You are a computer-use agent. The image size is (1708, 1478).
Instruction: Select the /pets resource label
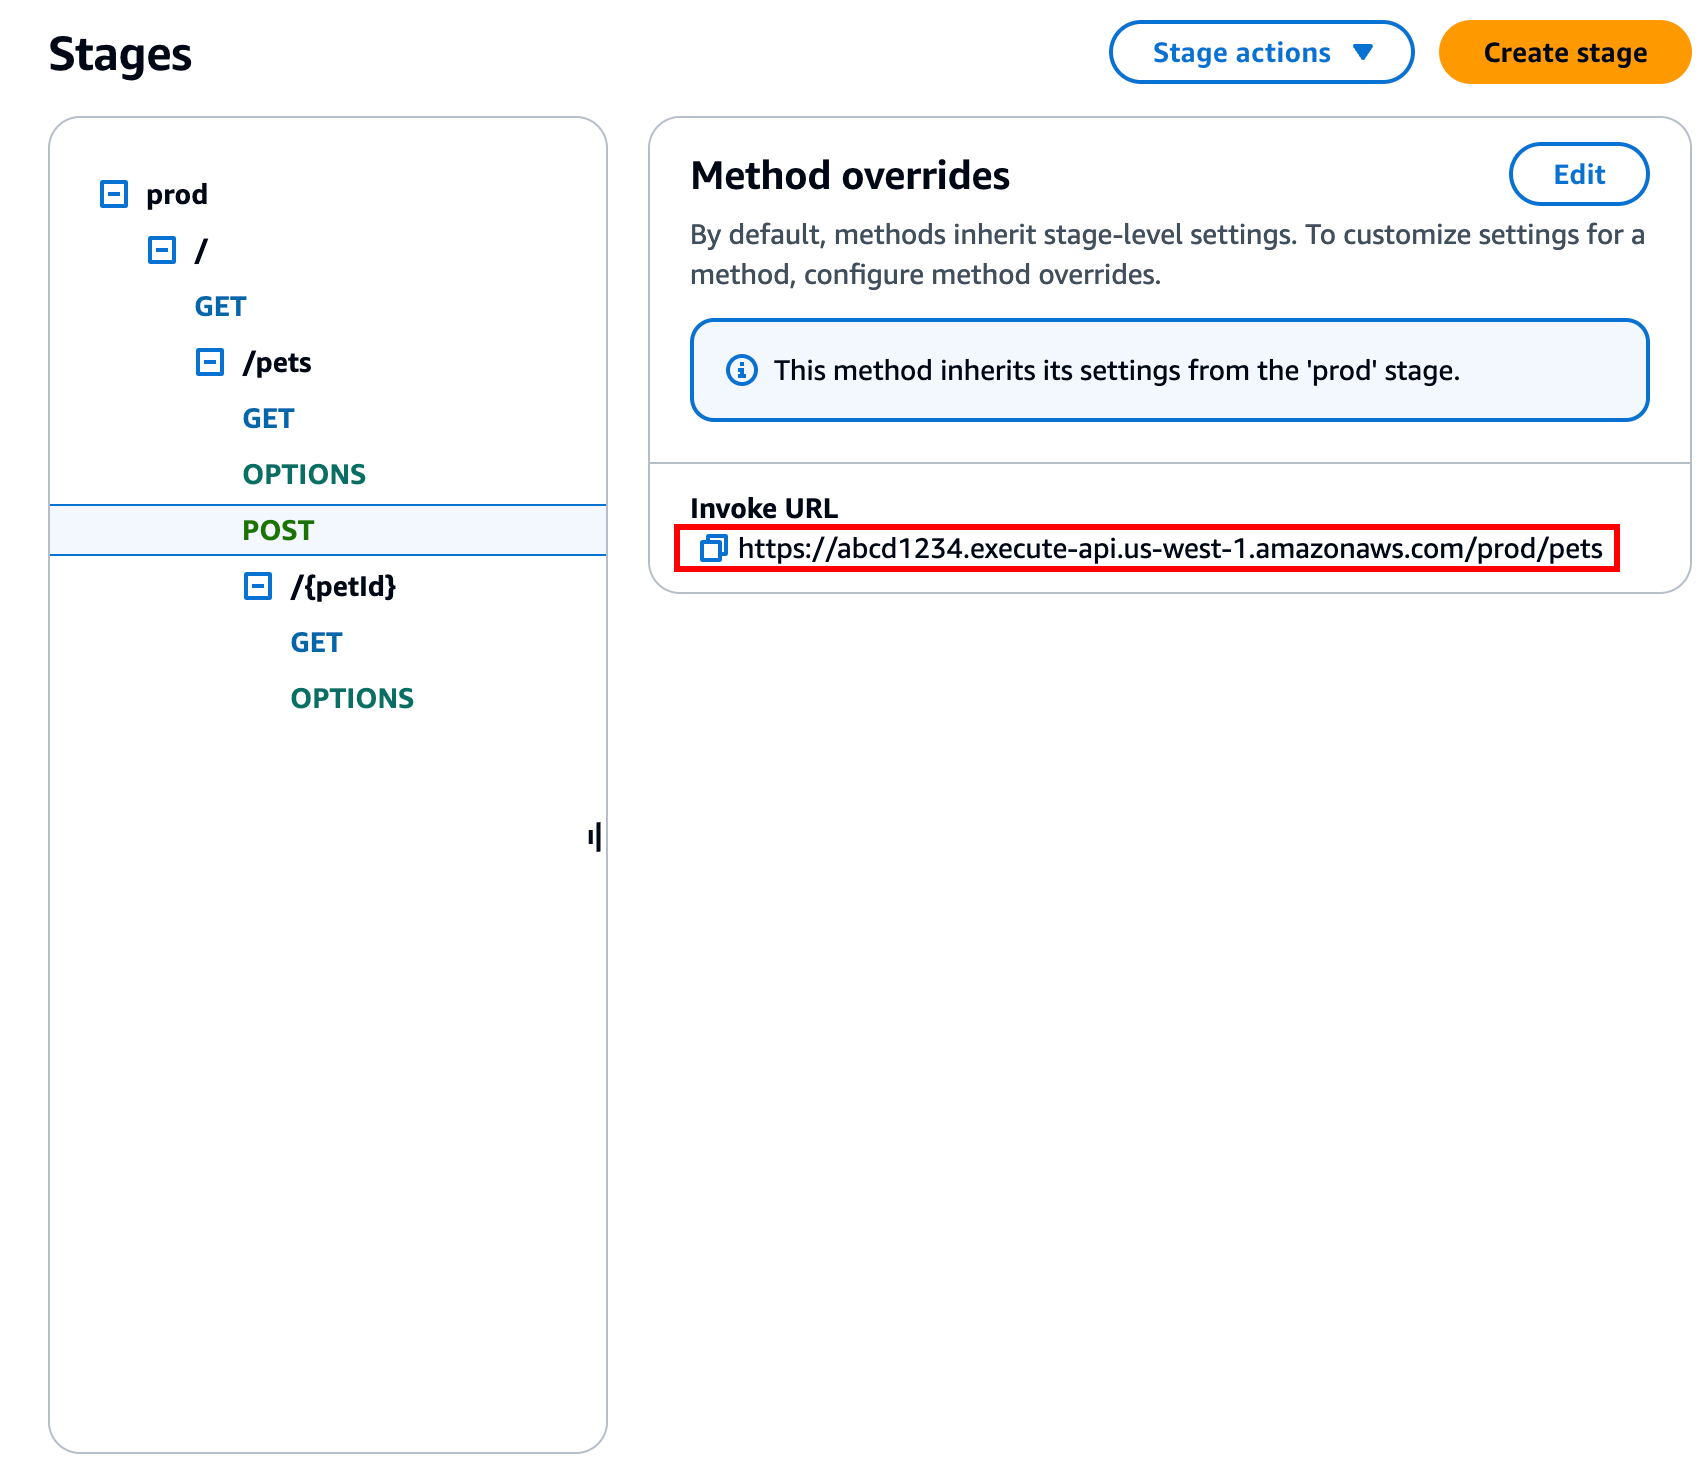coord(279,362)
